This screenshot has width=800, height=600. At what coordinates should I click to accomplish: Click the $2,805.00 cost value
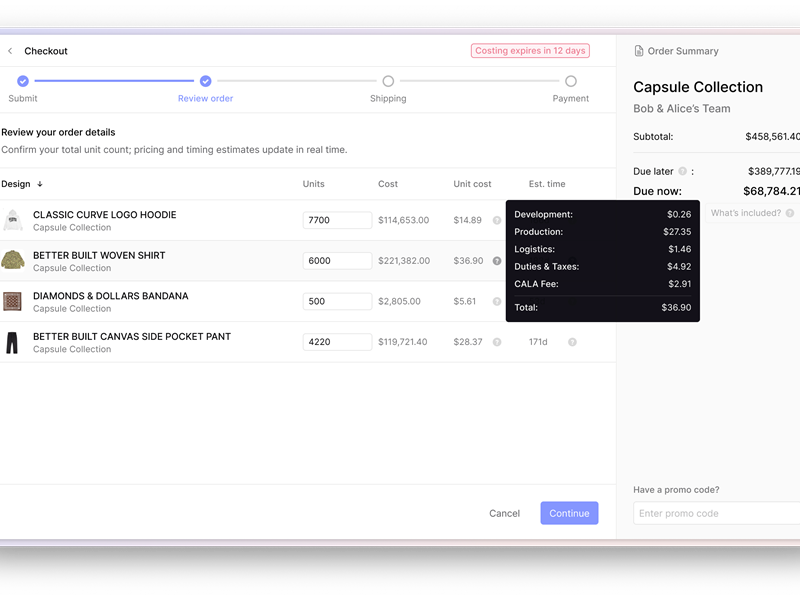click(399, 302)
